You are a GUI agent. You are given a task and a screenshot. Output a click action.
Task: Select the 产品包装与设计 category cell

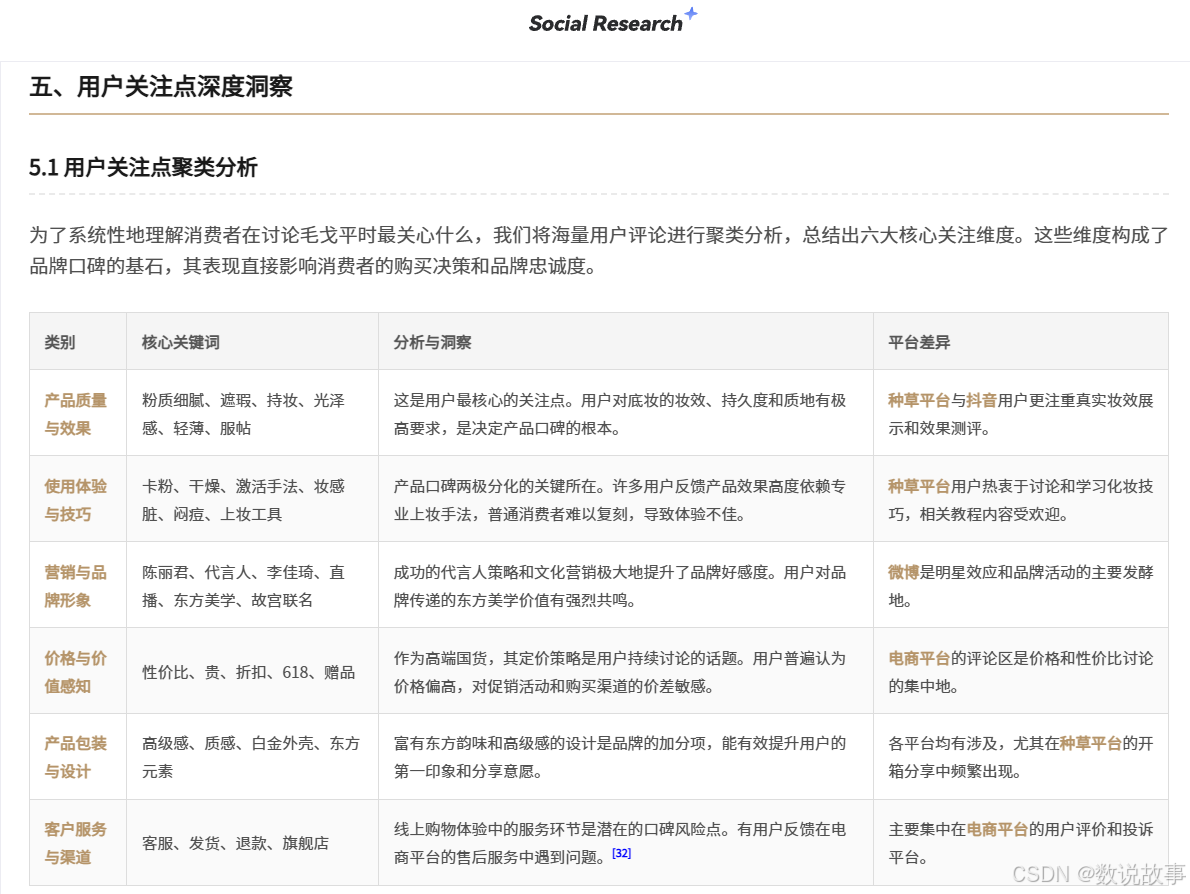coord(76,757)
